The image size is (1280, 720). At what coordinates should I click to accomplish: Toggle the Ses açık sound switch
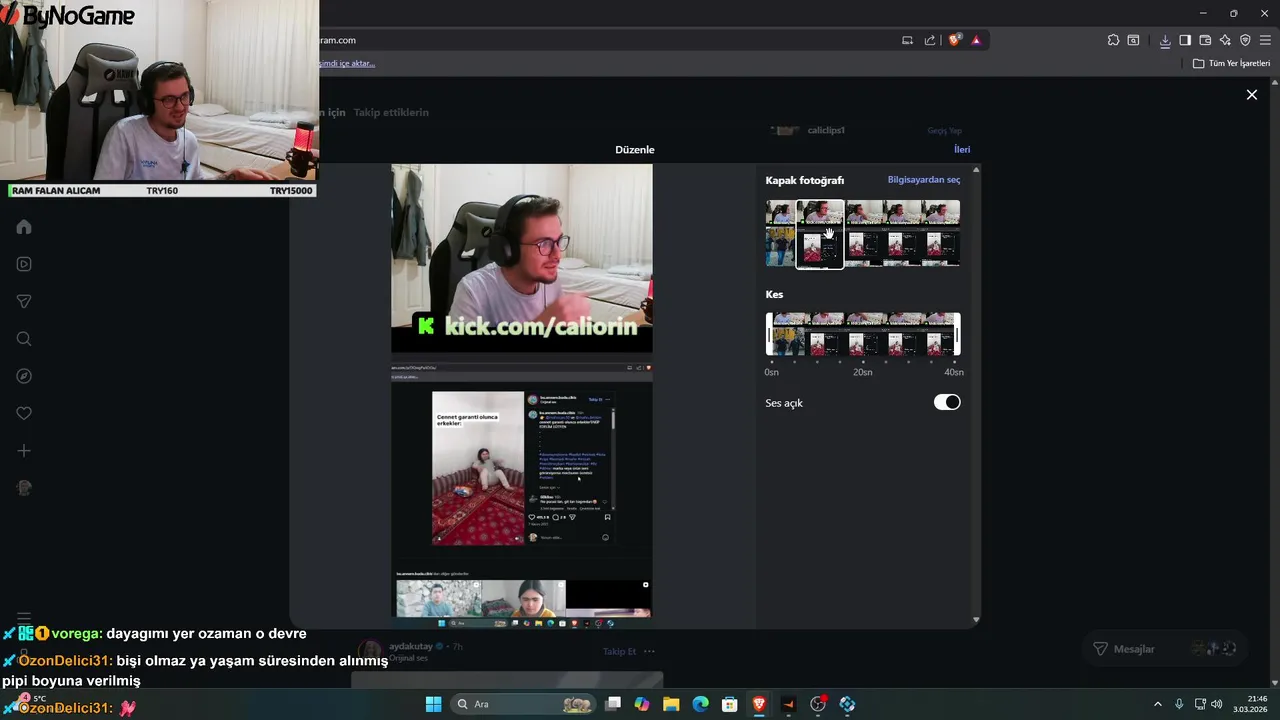(x=947, y=402)
